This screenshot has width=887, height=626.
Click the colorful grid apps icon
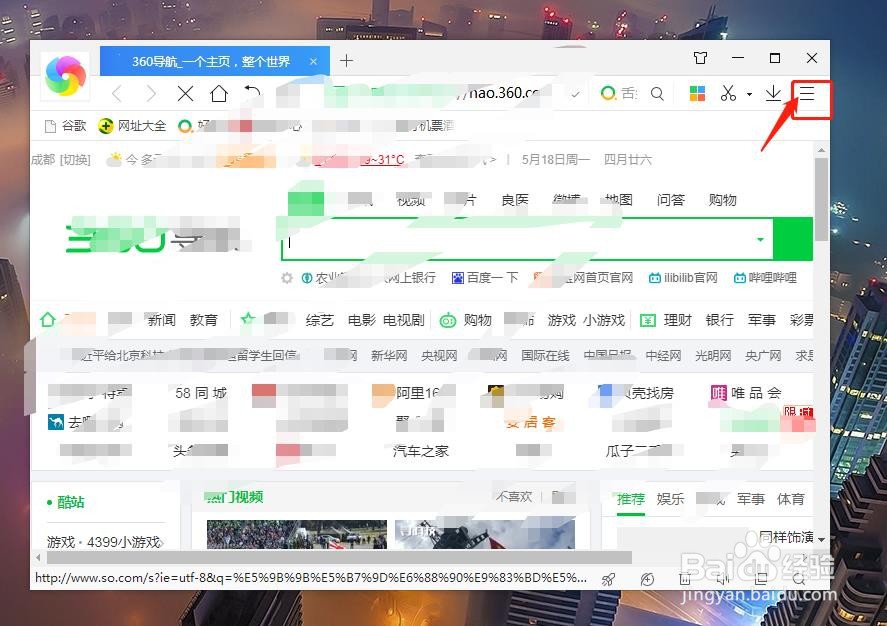[697, 94]
